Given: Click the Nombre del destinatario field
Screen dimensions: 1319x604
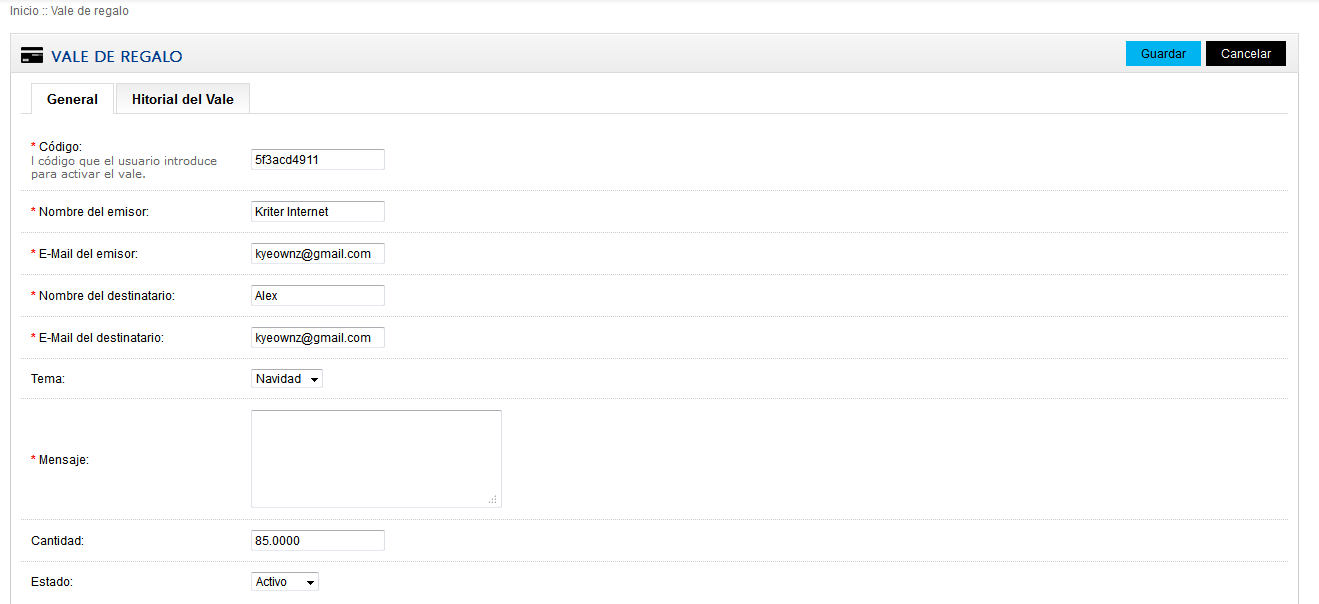Looking at the screenshot, I should 318,296.
